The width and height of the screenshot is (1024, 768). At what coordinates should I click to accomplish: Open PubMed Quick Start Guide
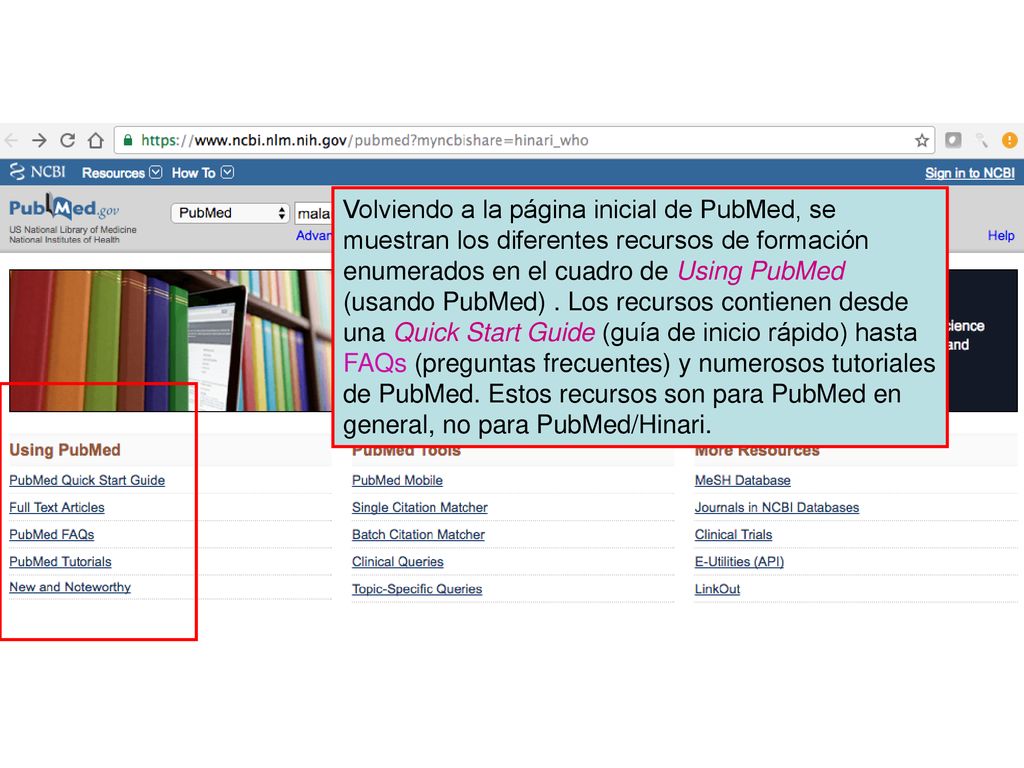pyautogui.click(x=87, y=481)
